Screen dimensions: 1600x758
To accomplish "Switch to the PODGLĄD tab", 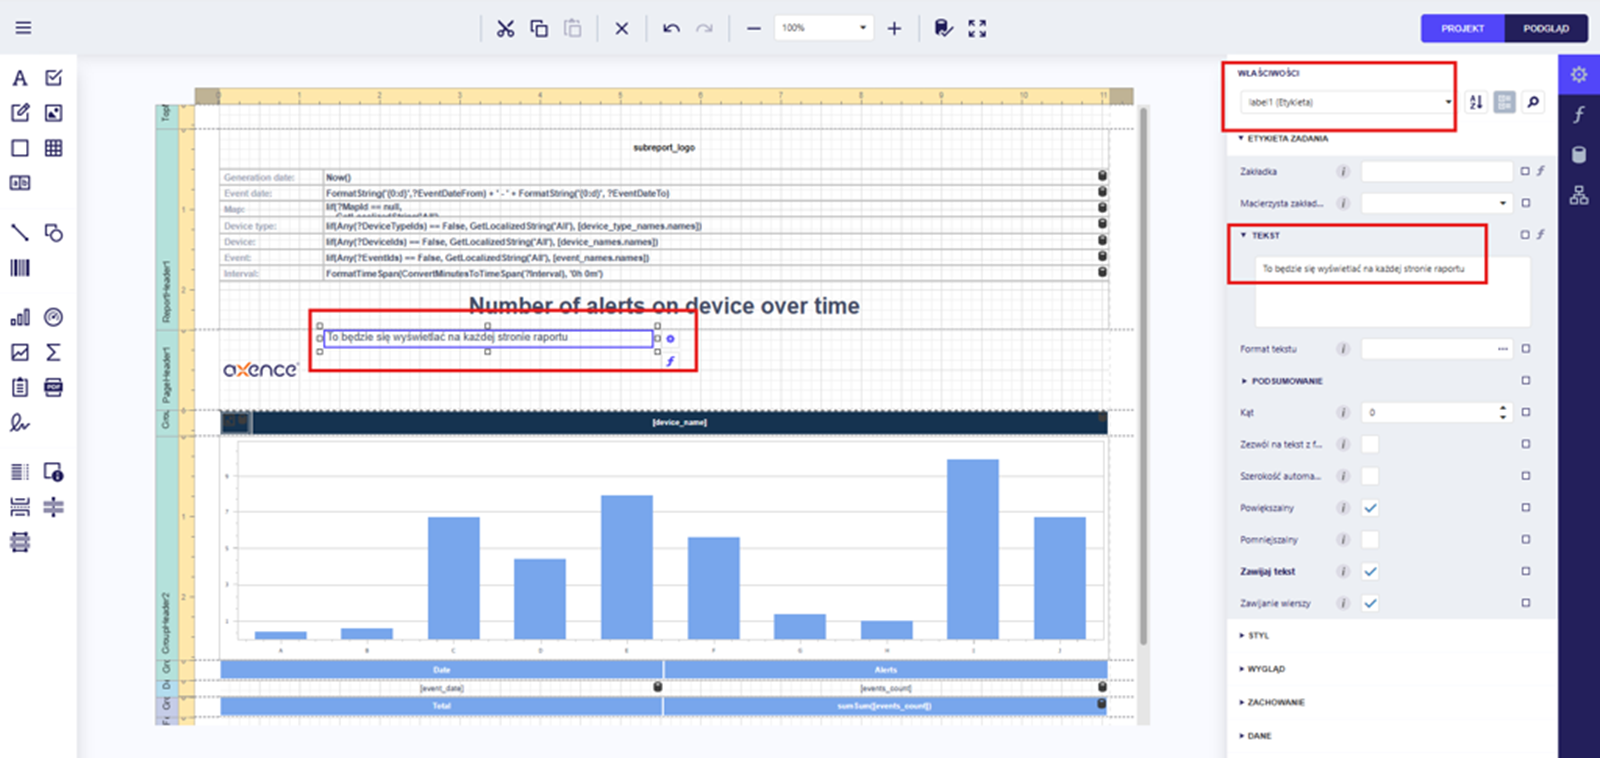I will 1546,28.
